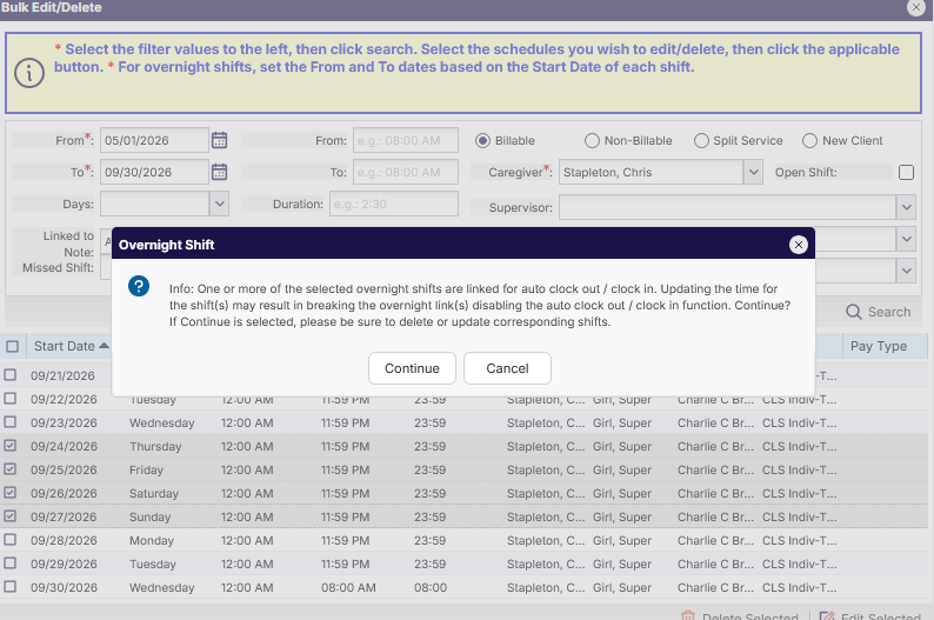Click the From date input field
Viewport: 934px width, 620px height.
(x=154, y=141)
